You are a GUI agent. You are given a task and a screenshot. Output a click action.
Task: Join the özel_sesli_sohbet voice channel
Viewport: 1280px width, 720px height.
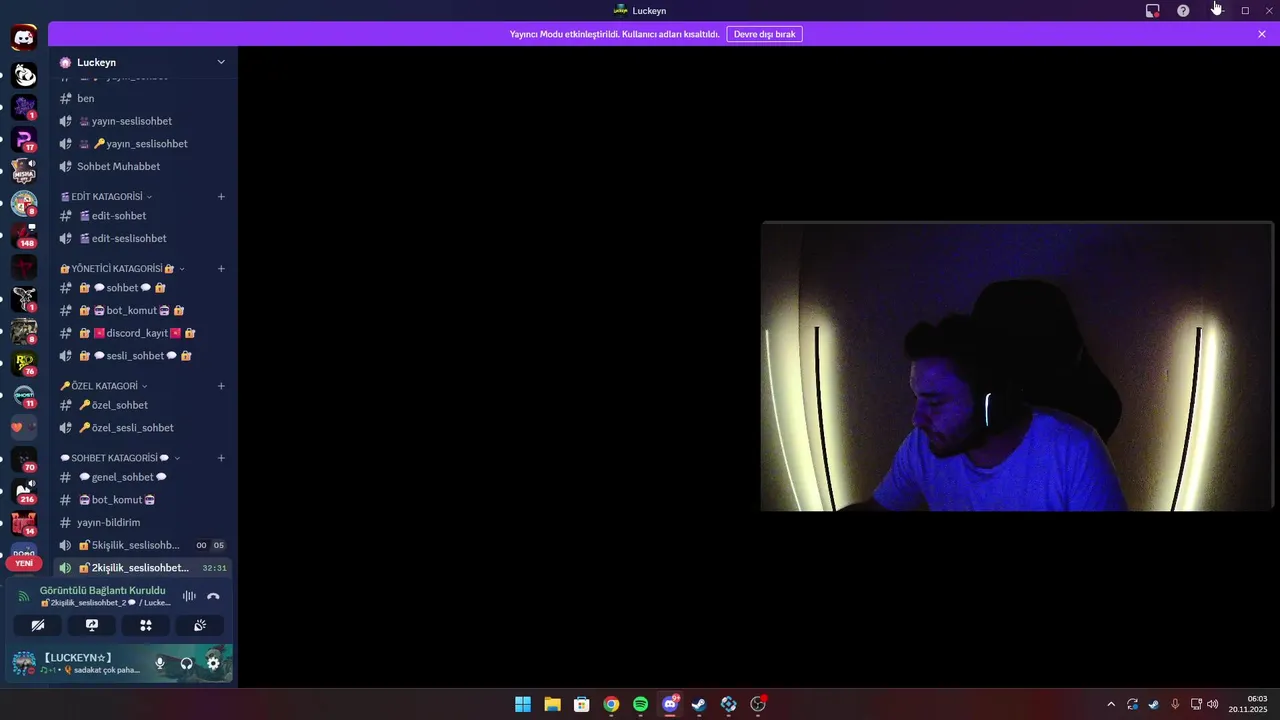143,428
